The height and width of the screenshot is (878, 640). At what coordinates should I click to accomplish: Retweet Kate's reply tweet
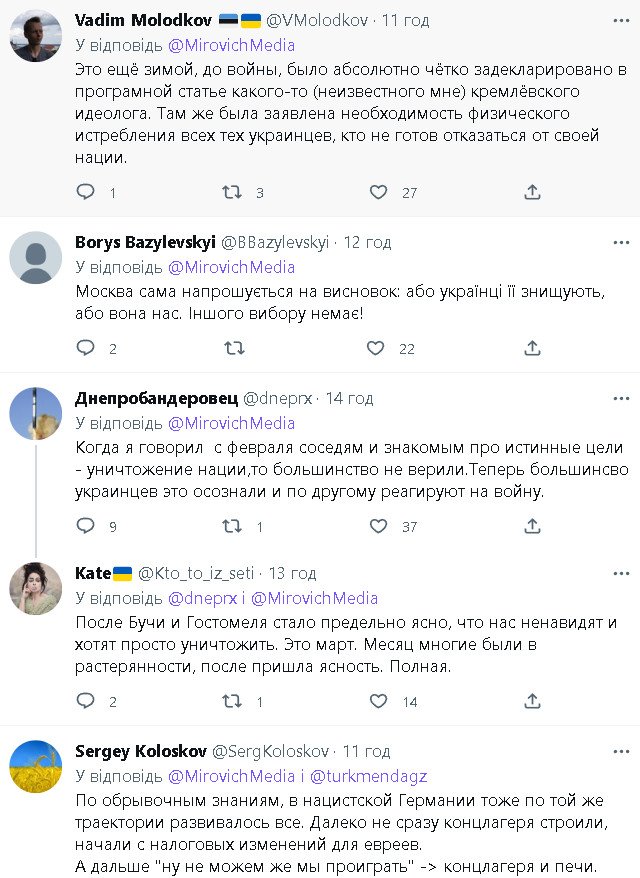pyautogui.click(x=230, y=702)
